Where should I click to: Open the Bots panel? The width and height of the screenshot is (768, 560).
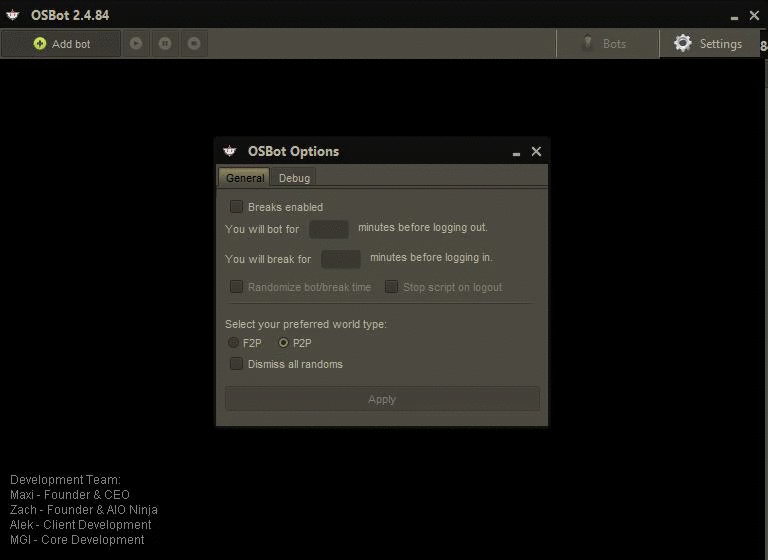click(607, 44)
